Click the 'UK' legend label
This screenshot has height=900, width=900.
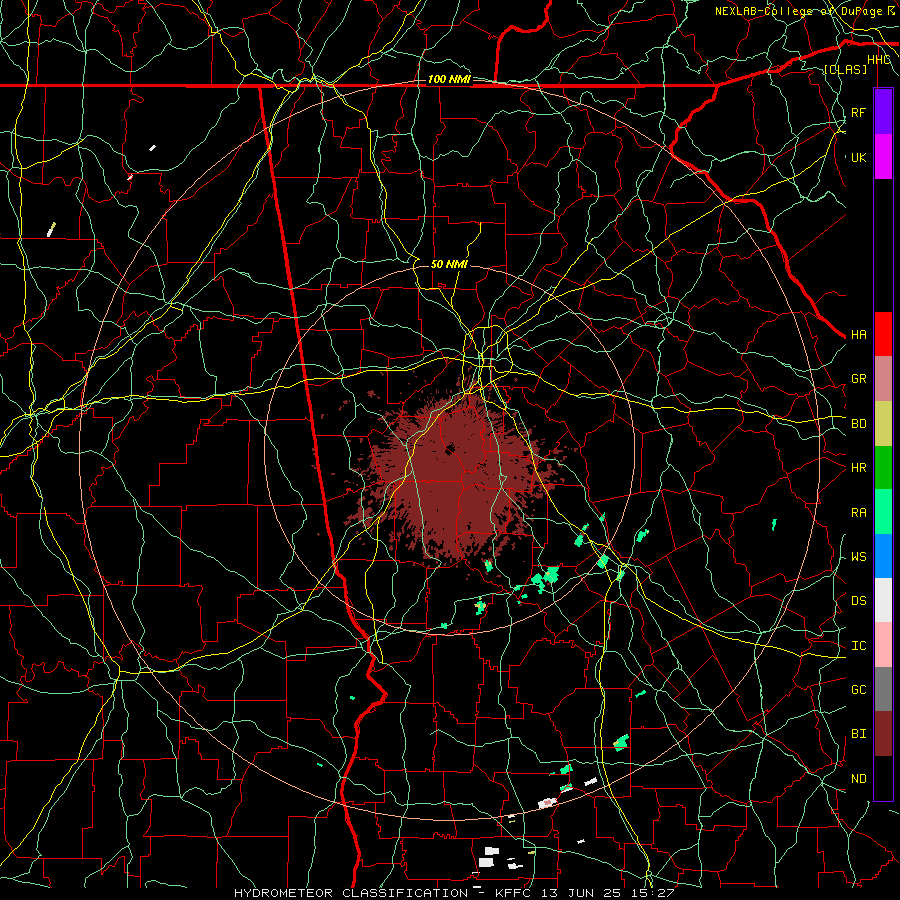(858, 157)
